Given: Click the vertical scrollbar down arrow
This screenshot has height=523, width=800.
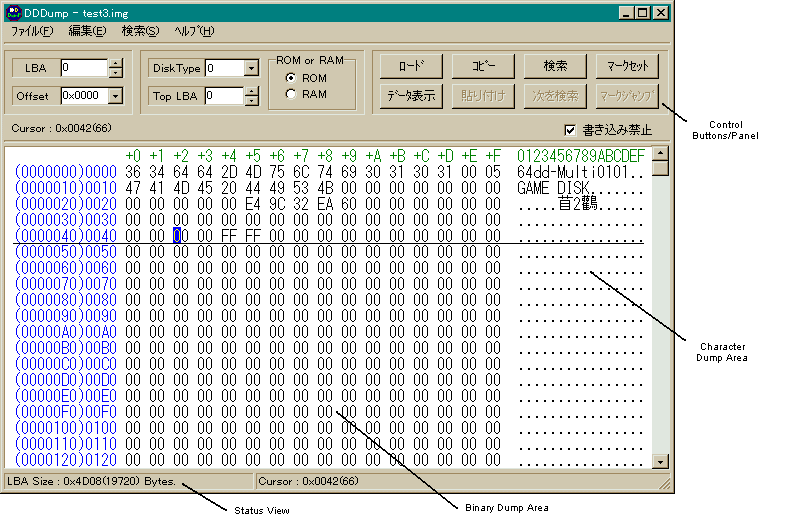Looking at the screenshot, I should (x=660, y=461).
